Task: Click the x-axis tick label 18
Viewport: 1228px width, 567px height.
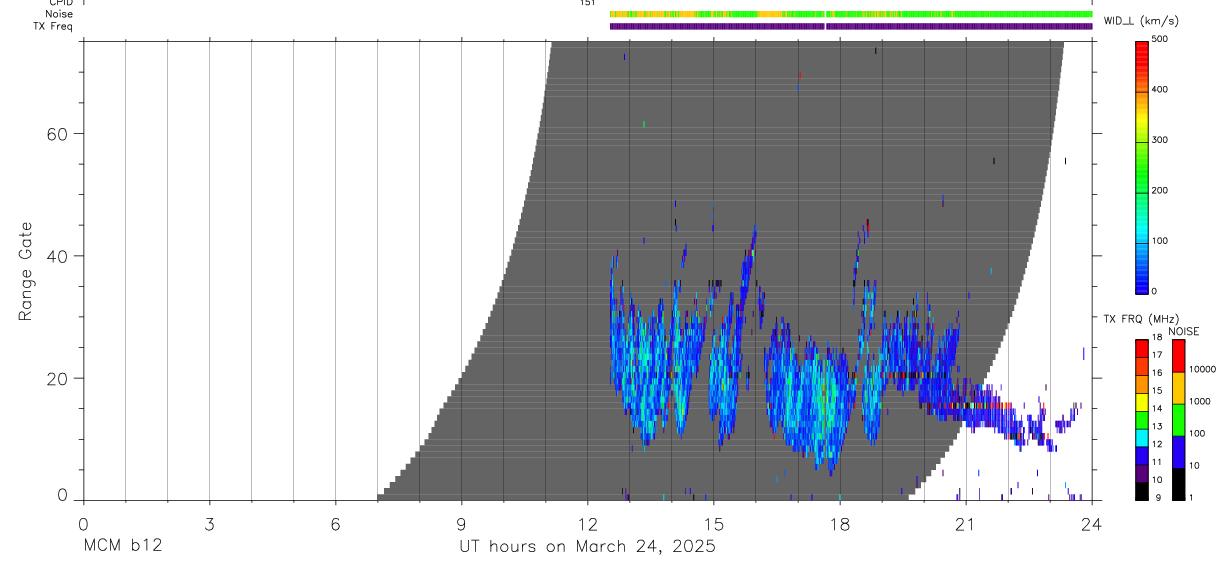Action: coord(839,523)
